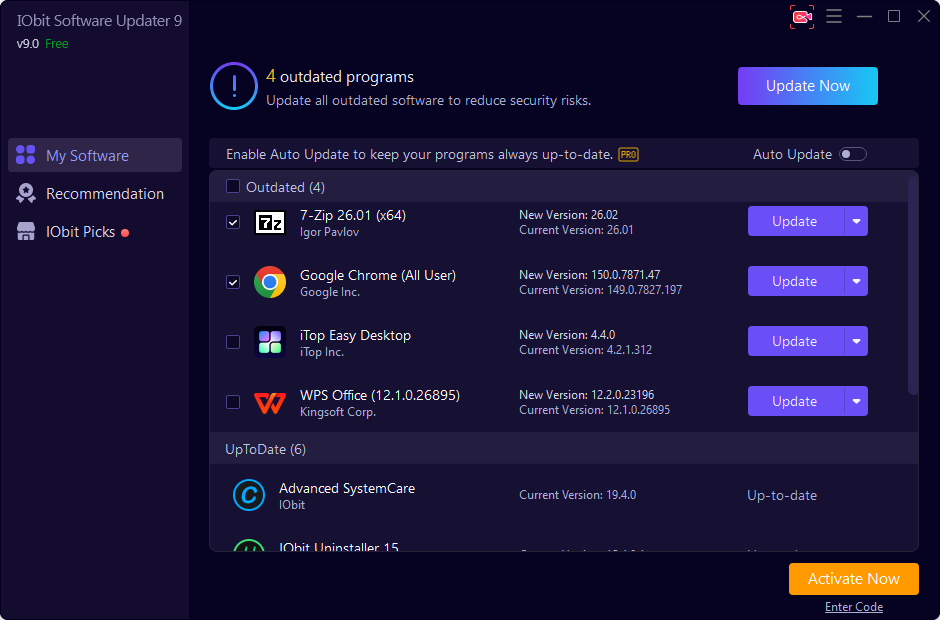Expand the WPS Office Update dropdown arrow
Screen dimensions: 940x620
coord(856,401)
